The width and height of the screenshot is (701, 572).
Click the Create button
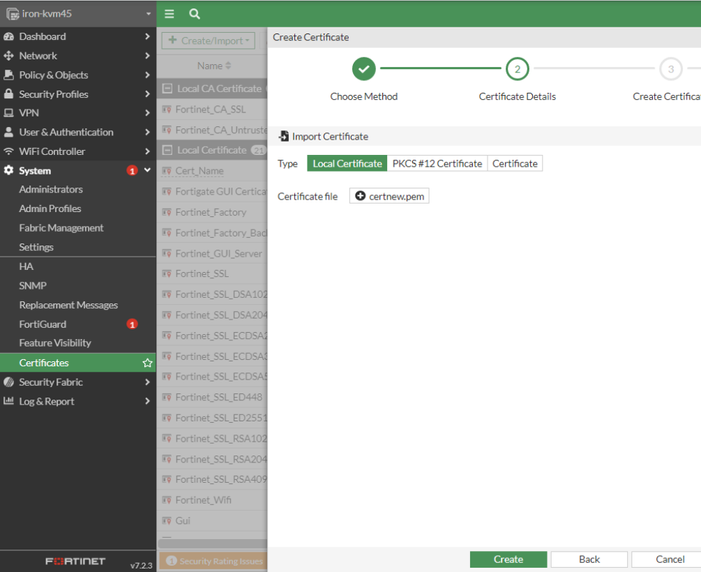tap(508, 559)
